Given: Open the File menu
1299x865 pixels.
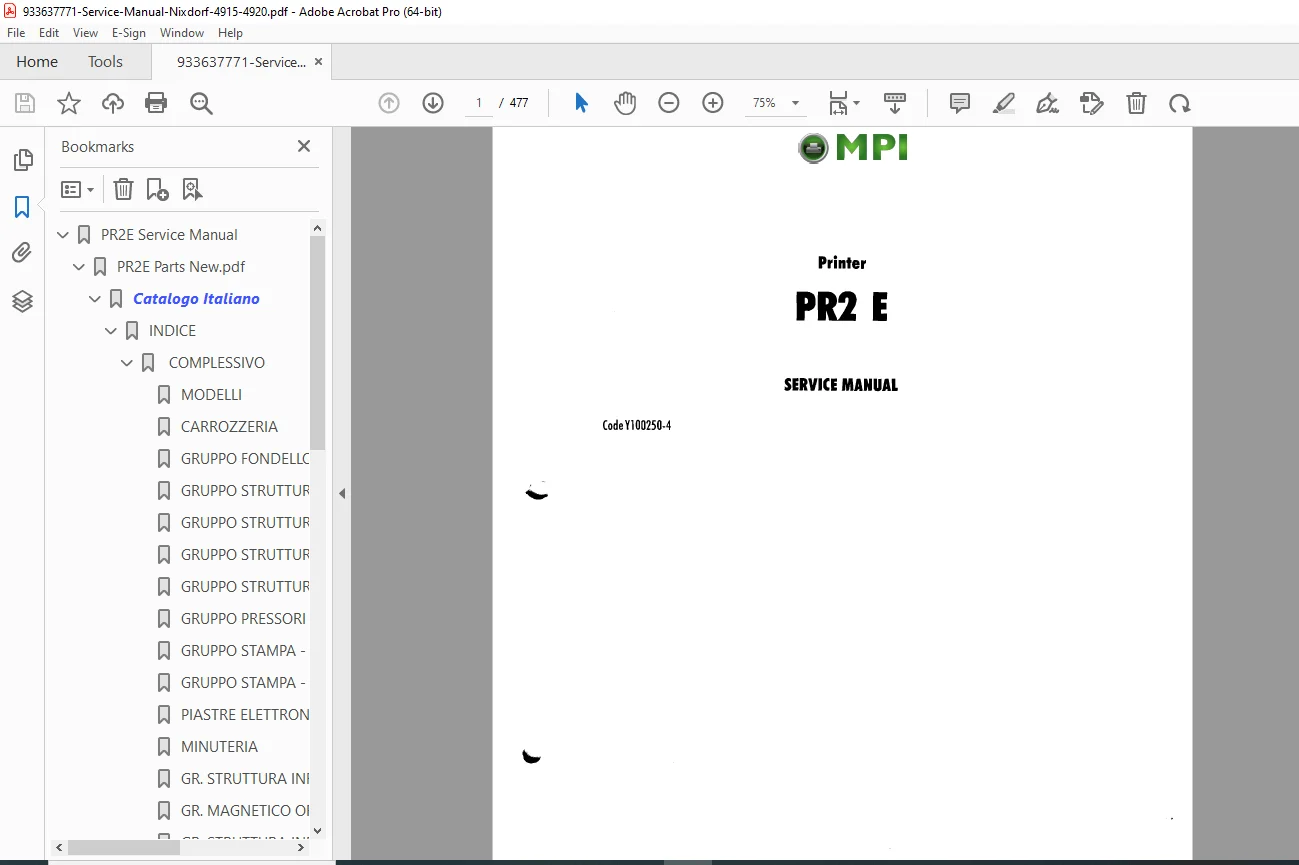Looking at the screenshot, I should (16, 33).
